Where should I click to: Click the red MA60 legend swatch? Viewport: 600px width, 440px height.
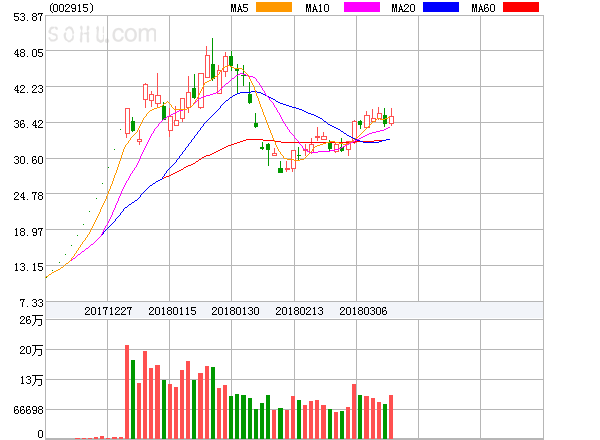tap(521, 7)
